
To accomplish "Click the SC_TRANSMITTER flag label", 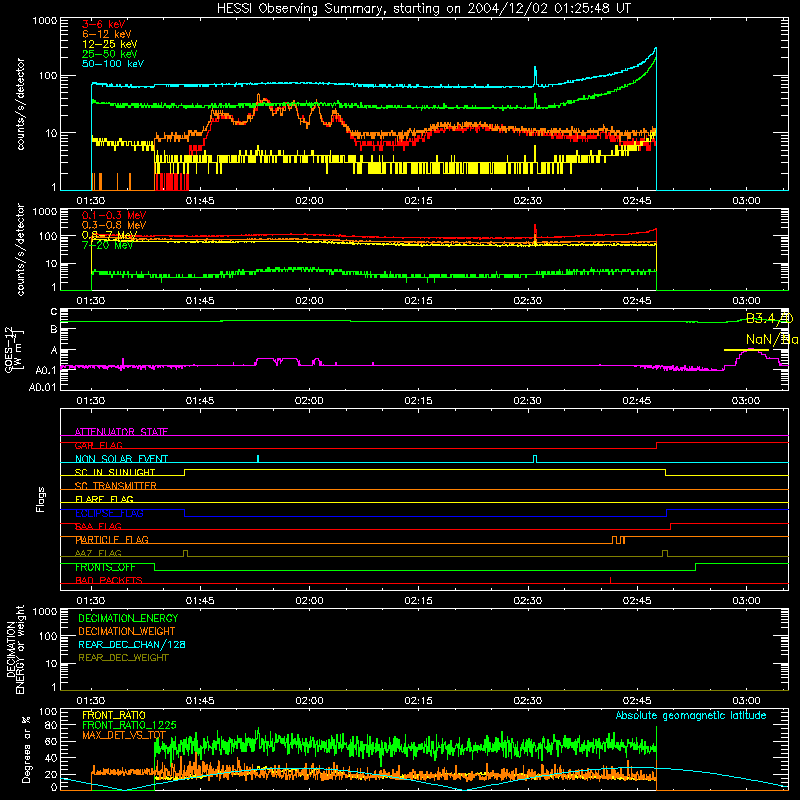I will (x=115, y=486).
